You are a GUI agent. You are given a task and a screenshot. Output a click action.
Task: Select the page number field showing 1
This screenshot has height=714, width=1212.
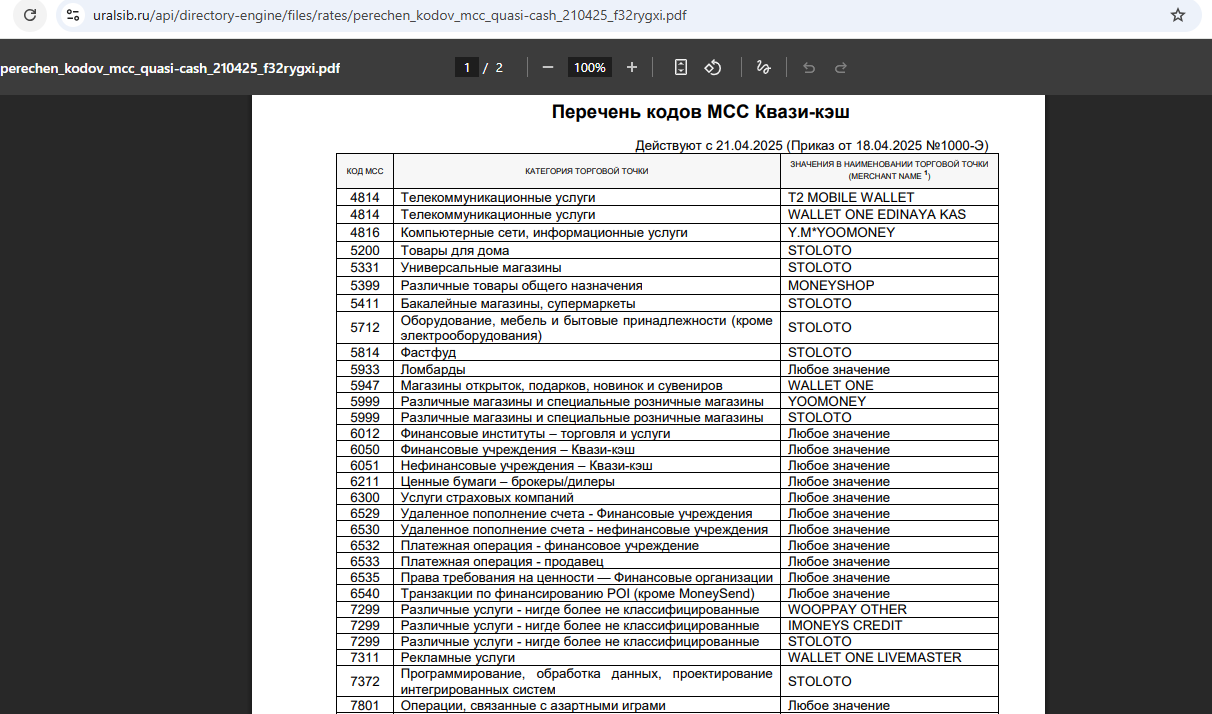[x=466, y=67]
